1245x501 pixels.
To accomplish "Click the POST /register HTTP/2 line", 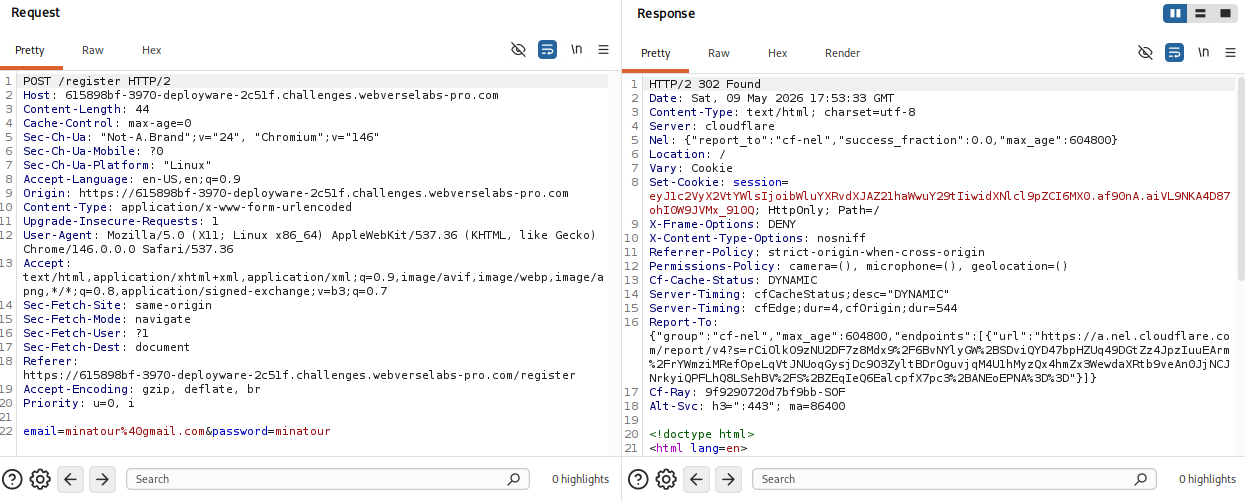I will pos(97,81).
